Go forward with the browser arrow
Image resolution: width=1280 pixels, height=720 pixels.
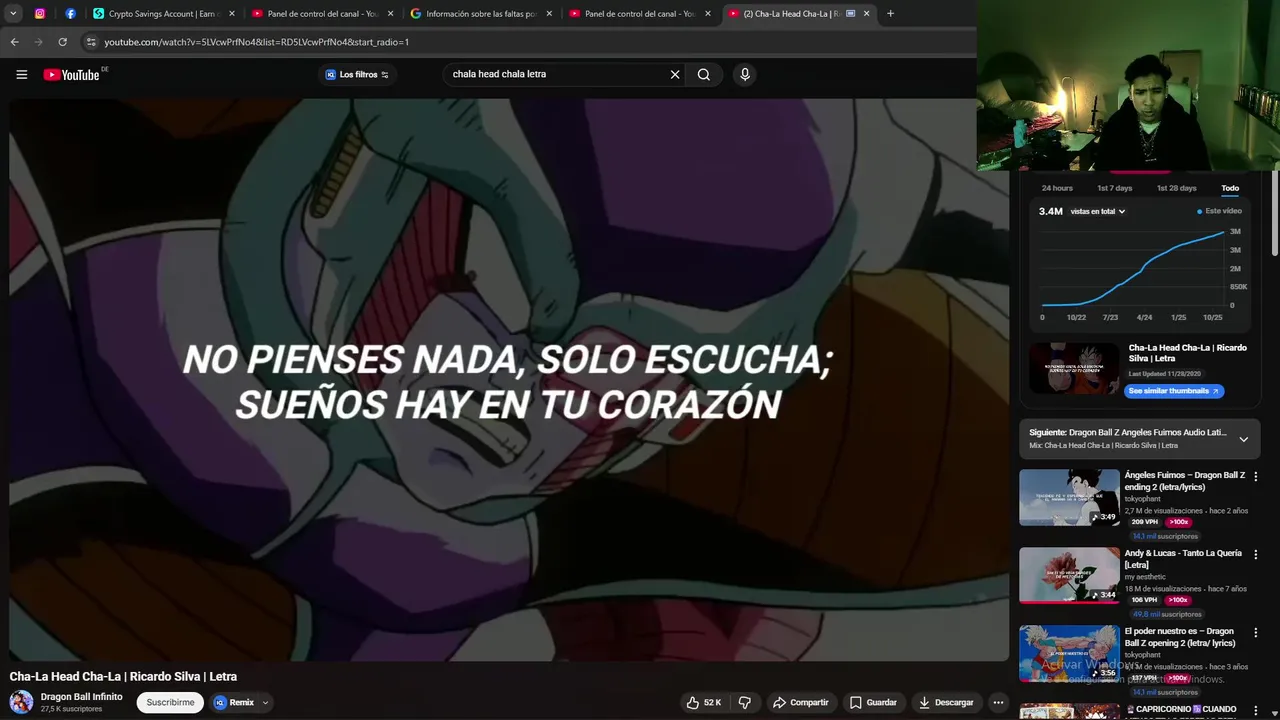[x=38, y=42]
